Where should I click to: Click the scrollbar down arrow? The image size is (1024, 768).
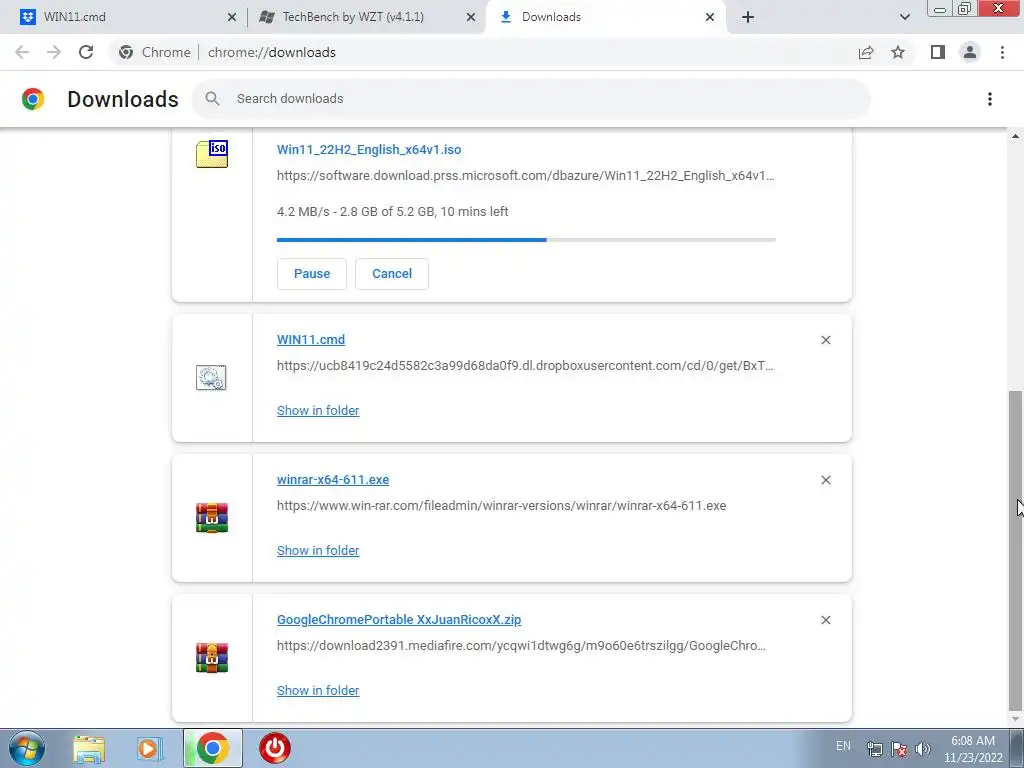click(x=1015, y=720)
